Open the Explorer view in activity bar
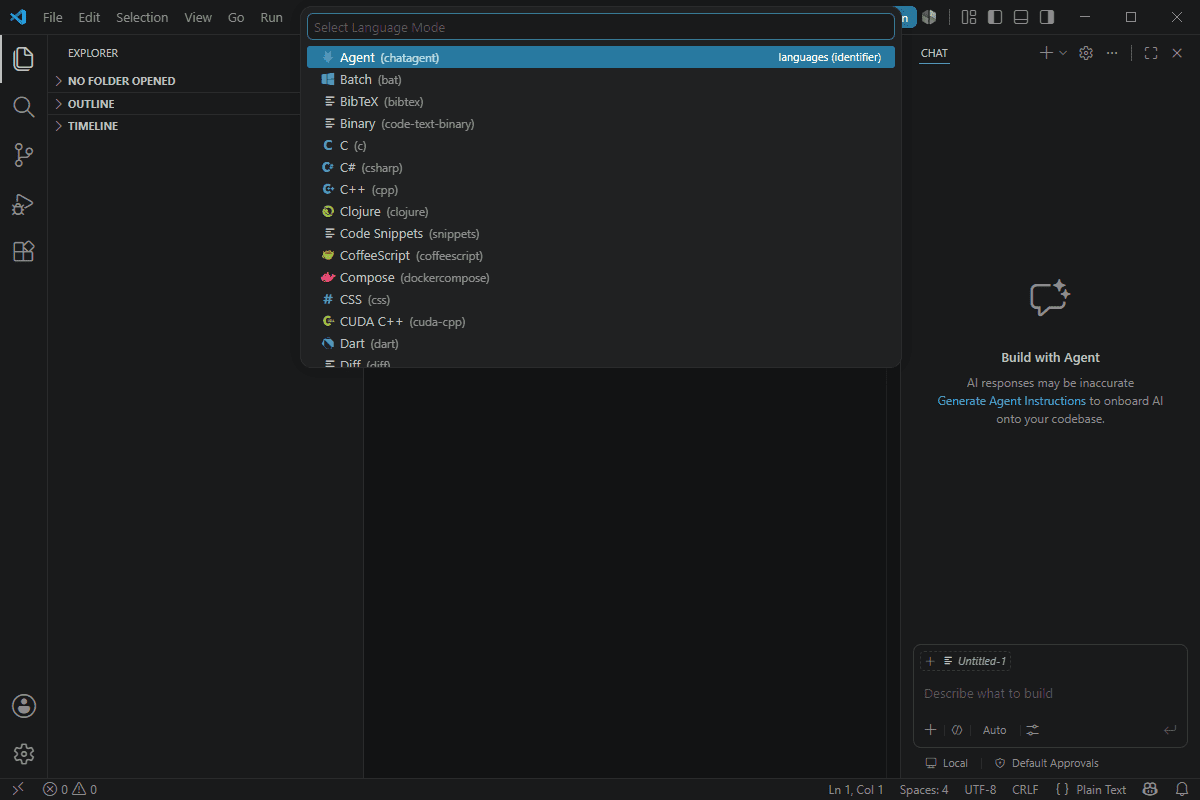Viewport: 1200px width, 800px height. point(24,59)
